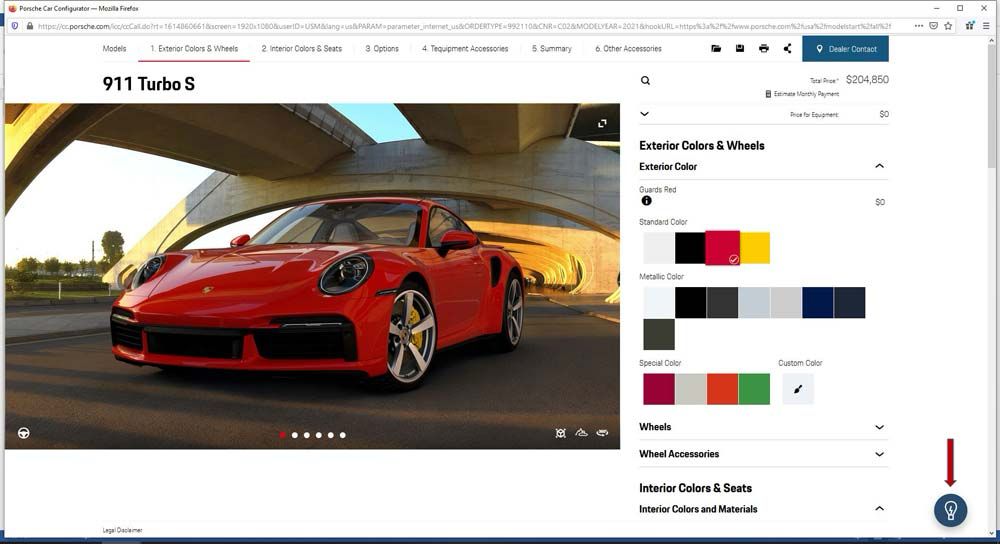Open the Estimate Monthly Payment link
This screenshot has width=1000, height=544.
[806, 94]
